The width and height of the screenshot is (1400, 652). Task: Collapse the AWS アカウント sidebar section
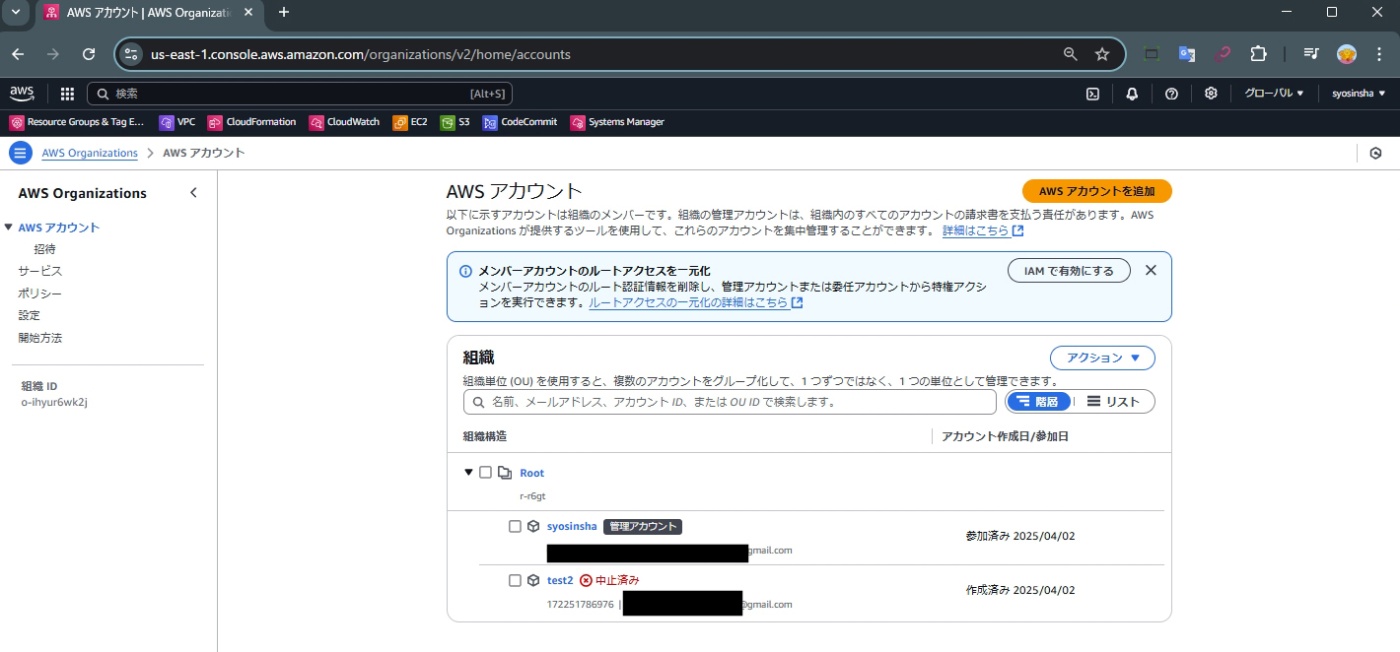coord(8,227)
